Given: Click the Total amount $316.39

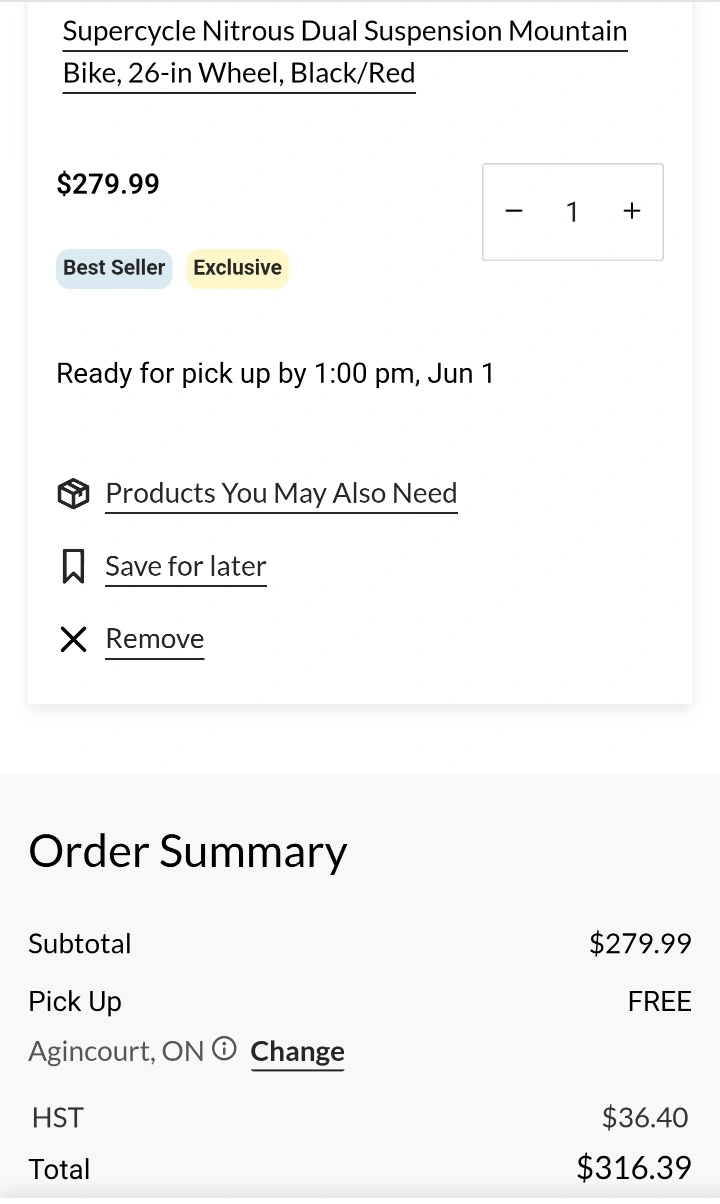Looking at the screenshot, I should click(634, 1167).
